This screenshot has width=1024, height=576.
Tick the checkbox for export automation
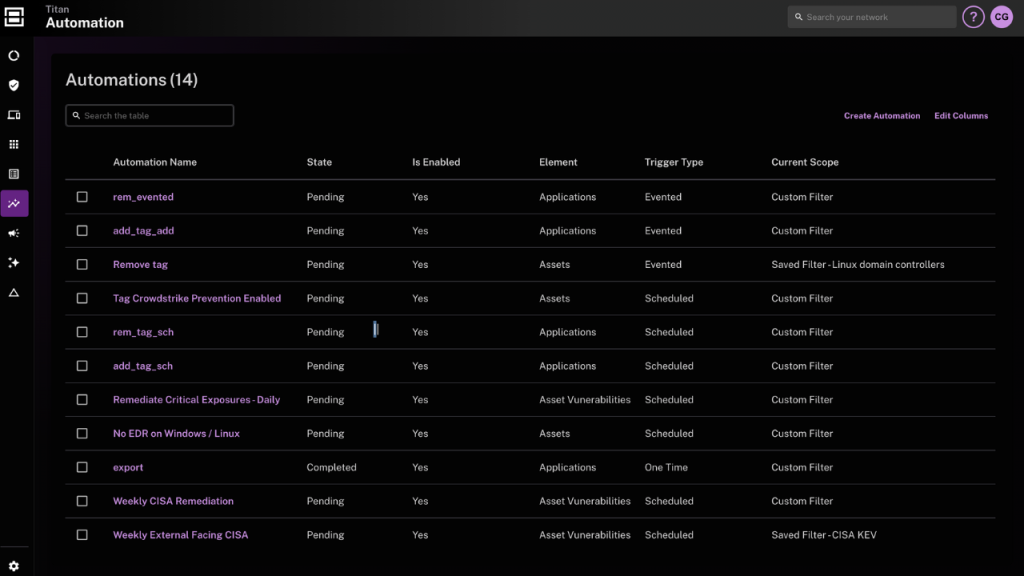coord(82,468)
